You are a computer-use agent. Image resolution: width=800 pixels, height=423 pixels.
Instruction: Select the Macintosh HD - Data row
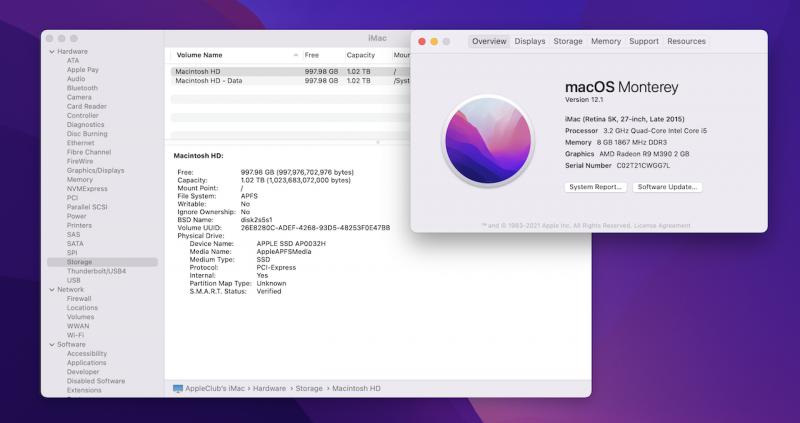(291, 81)
